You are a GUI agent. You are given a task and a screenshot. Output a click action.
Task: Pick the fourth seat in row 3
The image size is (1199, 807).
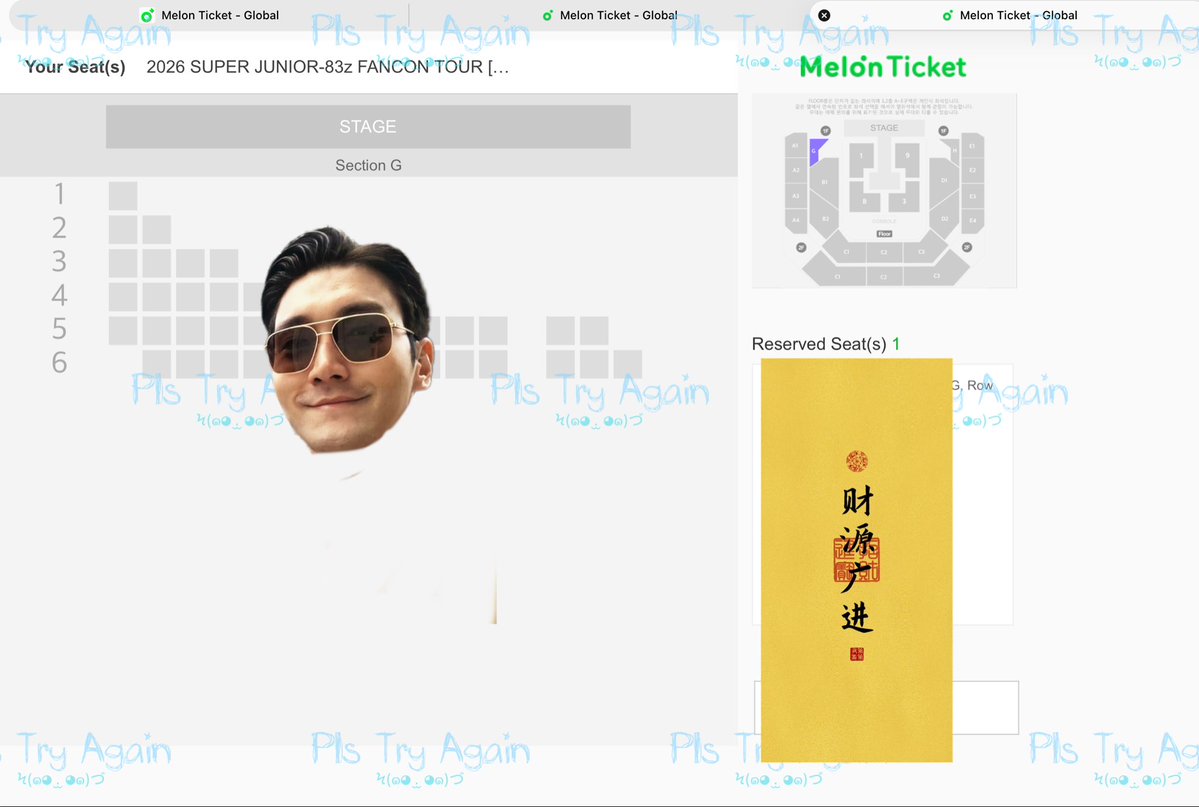pos(224,263)
